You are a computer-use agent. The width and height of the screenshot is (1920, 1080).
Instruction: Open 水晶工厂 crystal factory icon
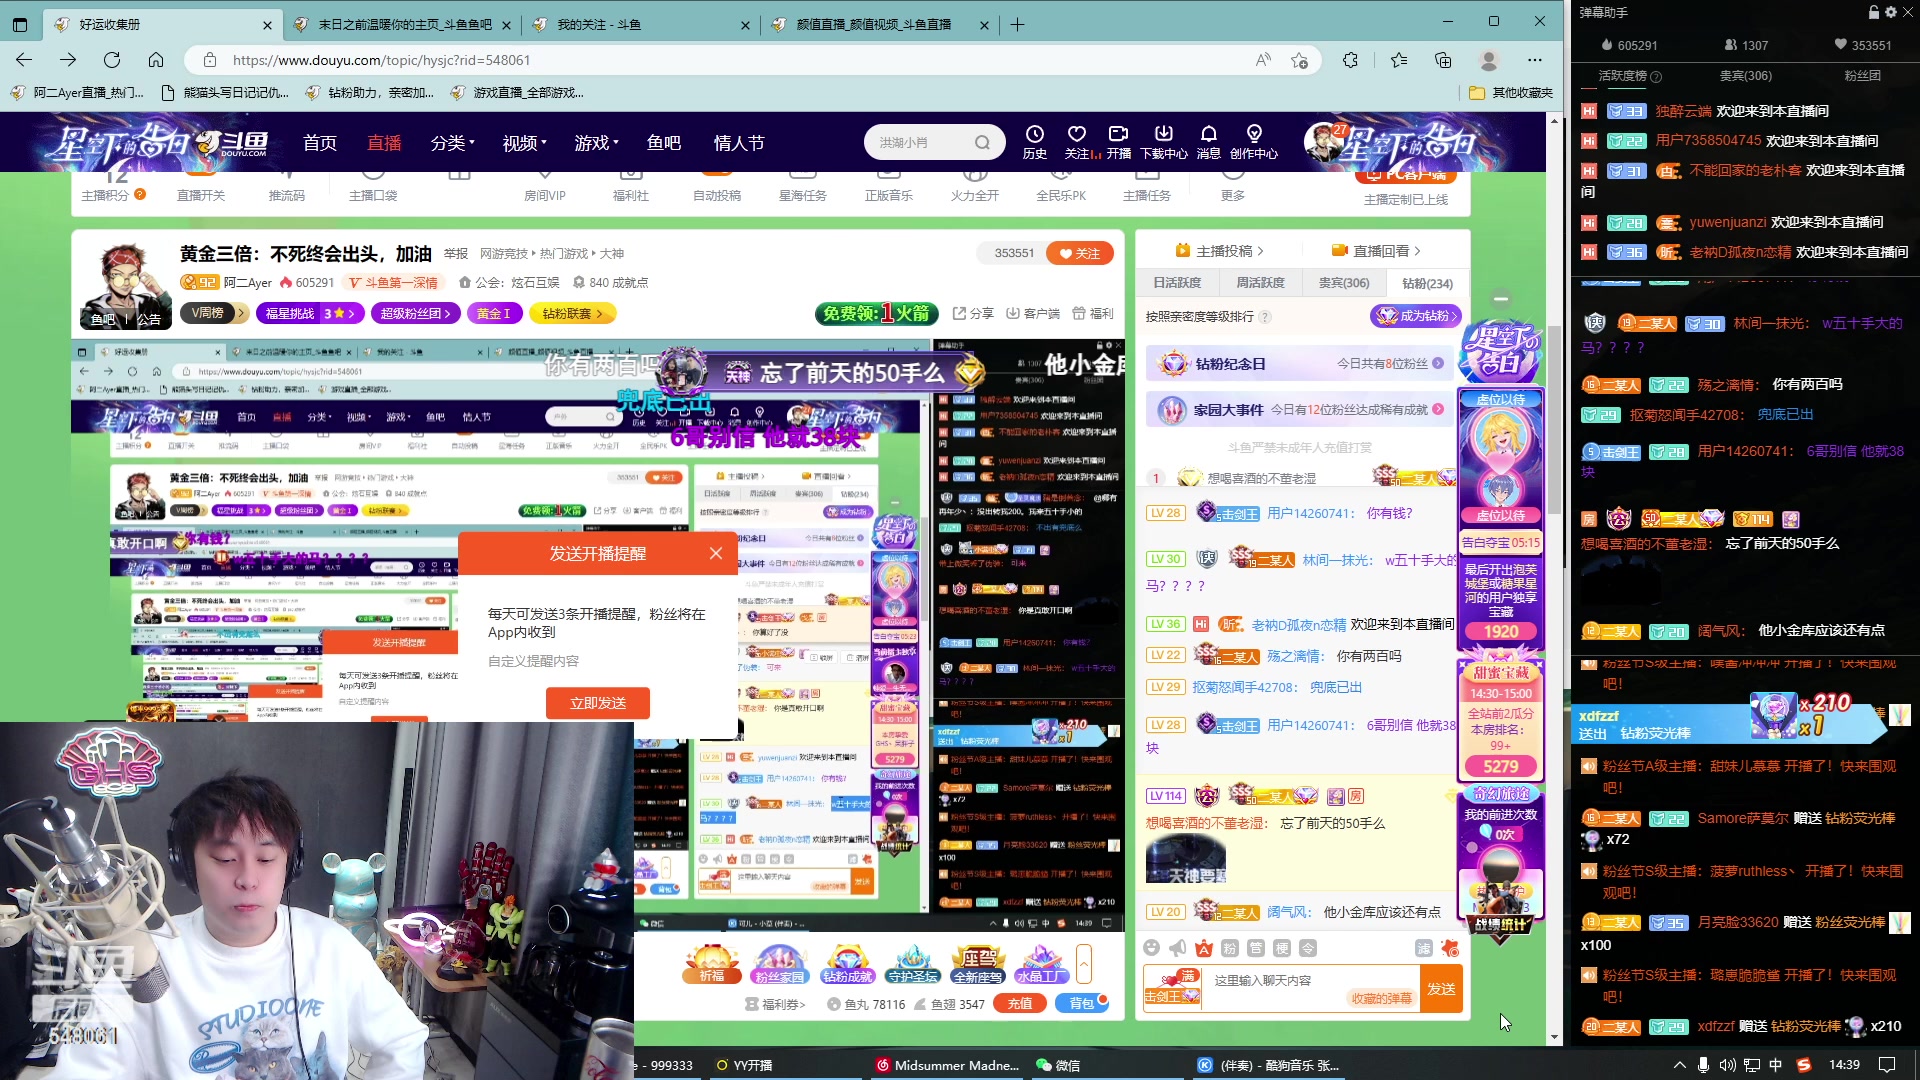1041,963
